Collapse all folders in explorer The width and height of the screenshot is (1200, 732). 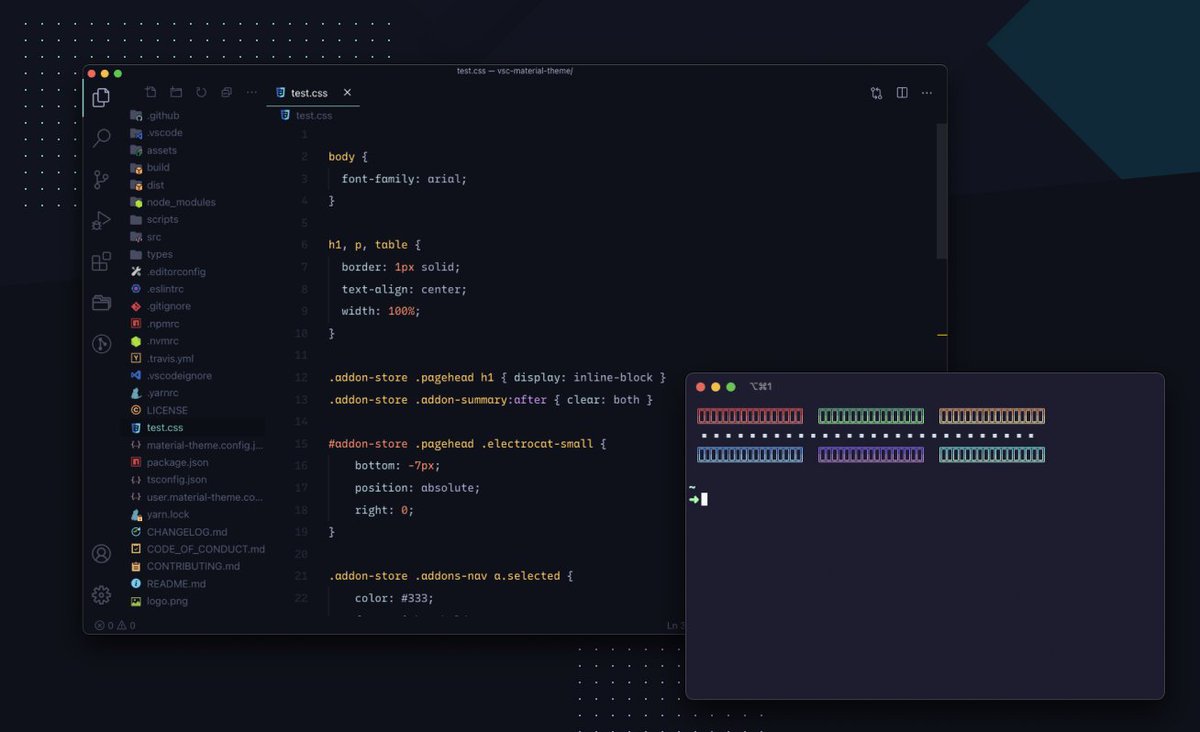226,92
